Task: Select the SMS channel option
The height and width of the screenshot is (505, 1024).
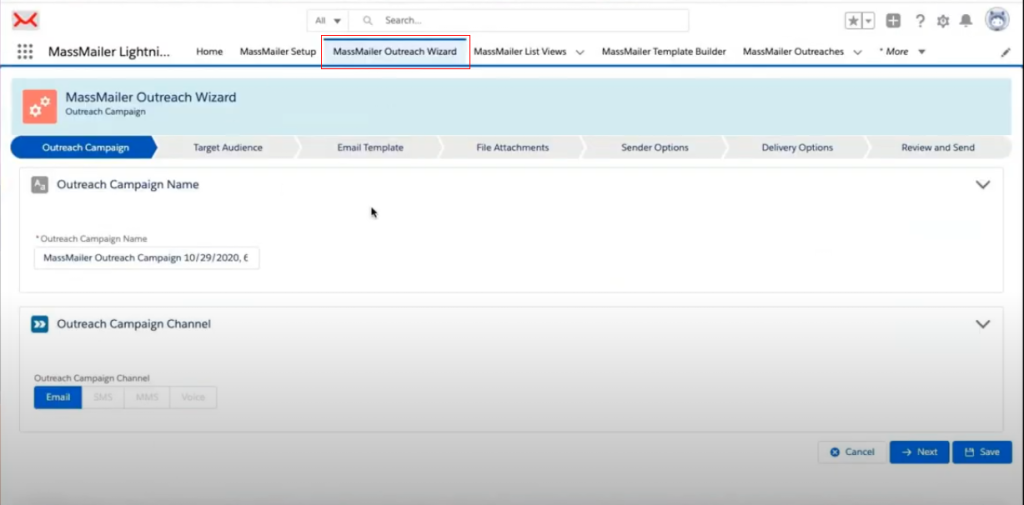Action: [x=103, y=397]
